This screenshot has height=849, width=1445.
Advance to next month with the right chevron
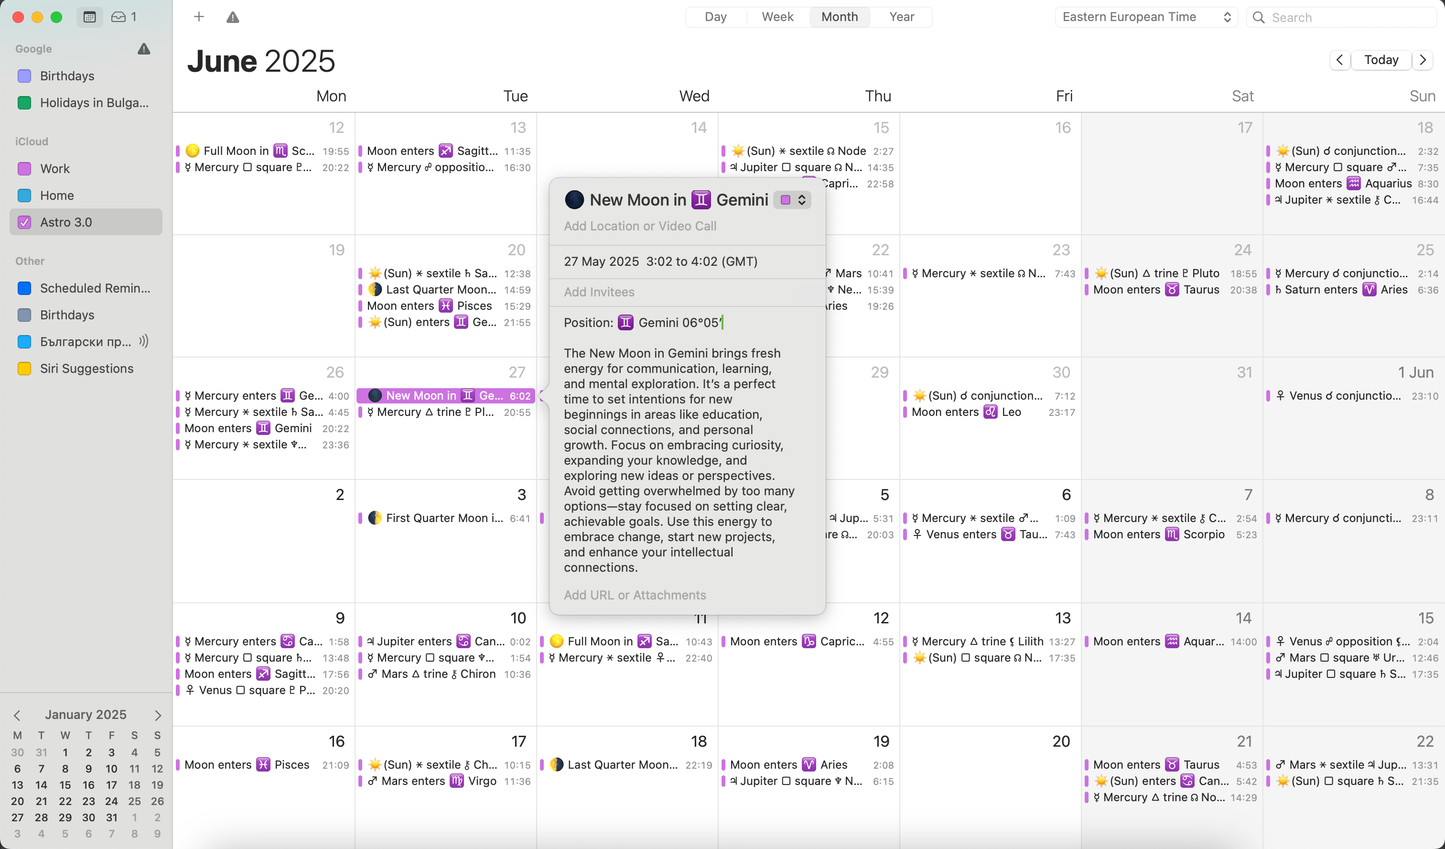1423,60
